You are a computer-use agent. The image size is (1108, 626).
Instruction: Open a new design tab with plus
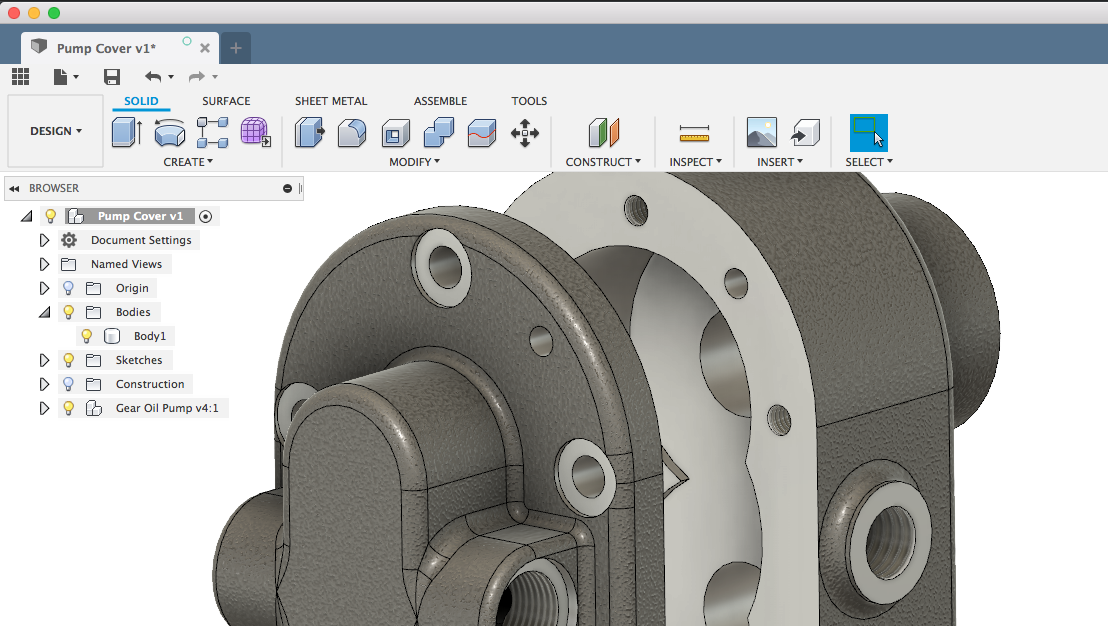pyautogui.click(x=236, y=48)
